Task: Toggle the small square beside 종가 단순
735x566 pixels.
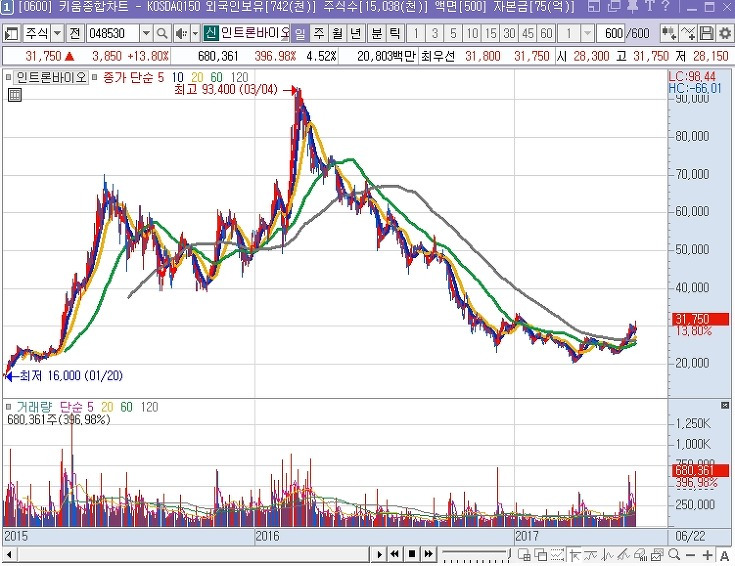Action: point(95,77)
